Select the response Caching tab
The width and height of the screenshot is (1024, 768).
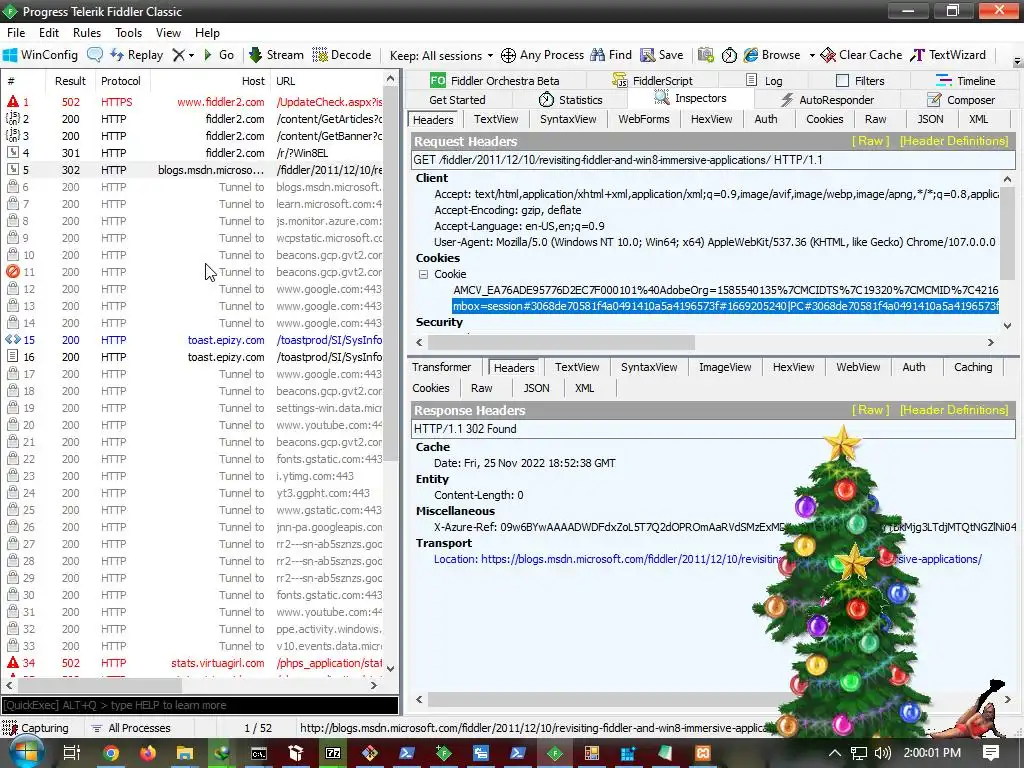(972, 367)
